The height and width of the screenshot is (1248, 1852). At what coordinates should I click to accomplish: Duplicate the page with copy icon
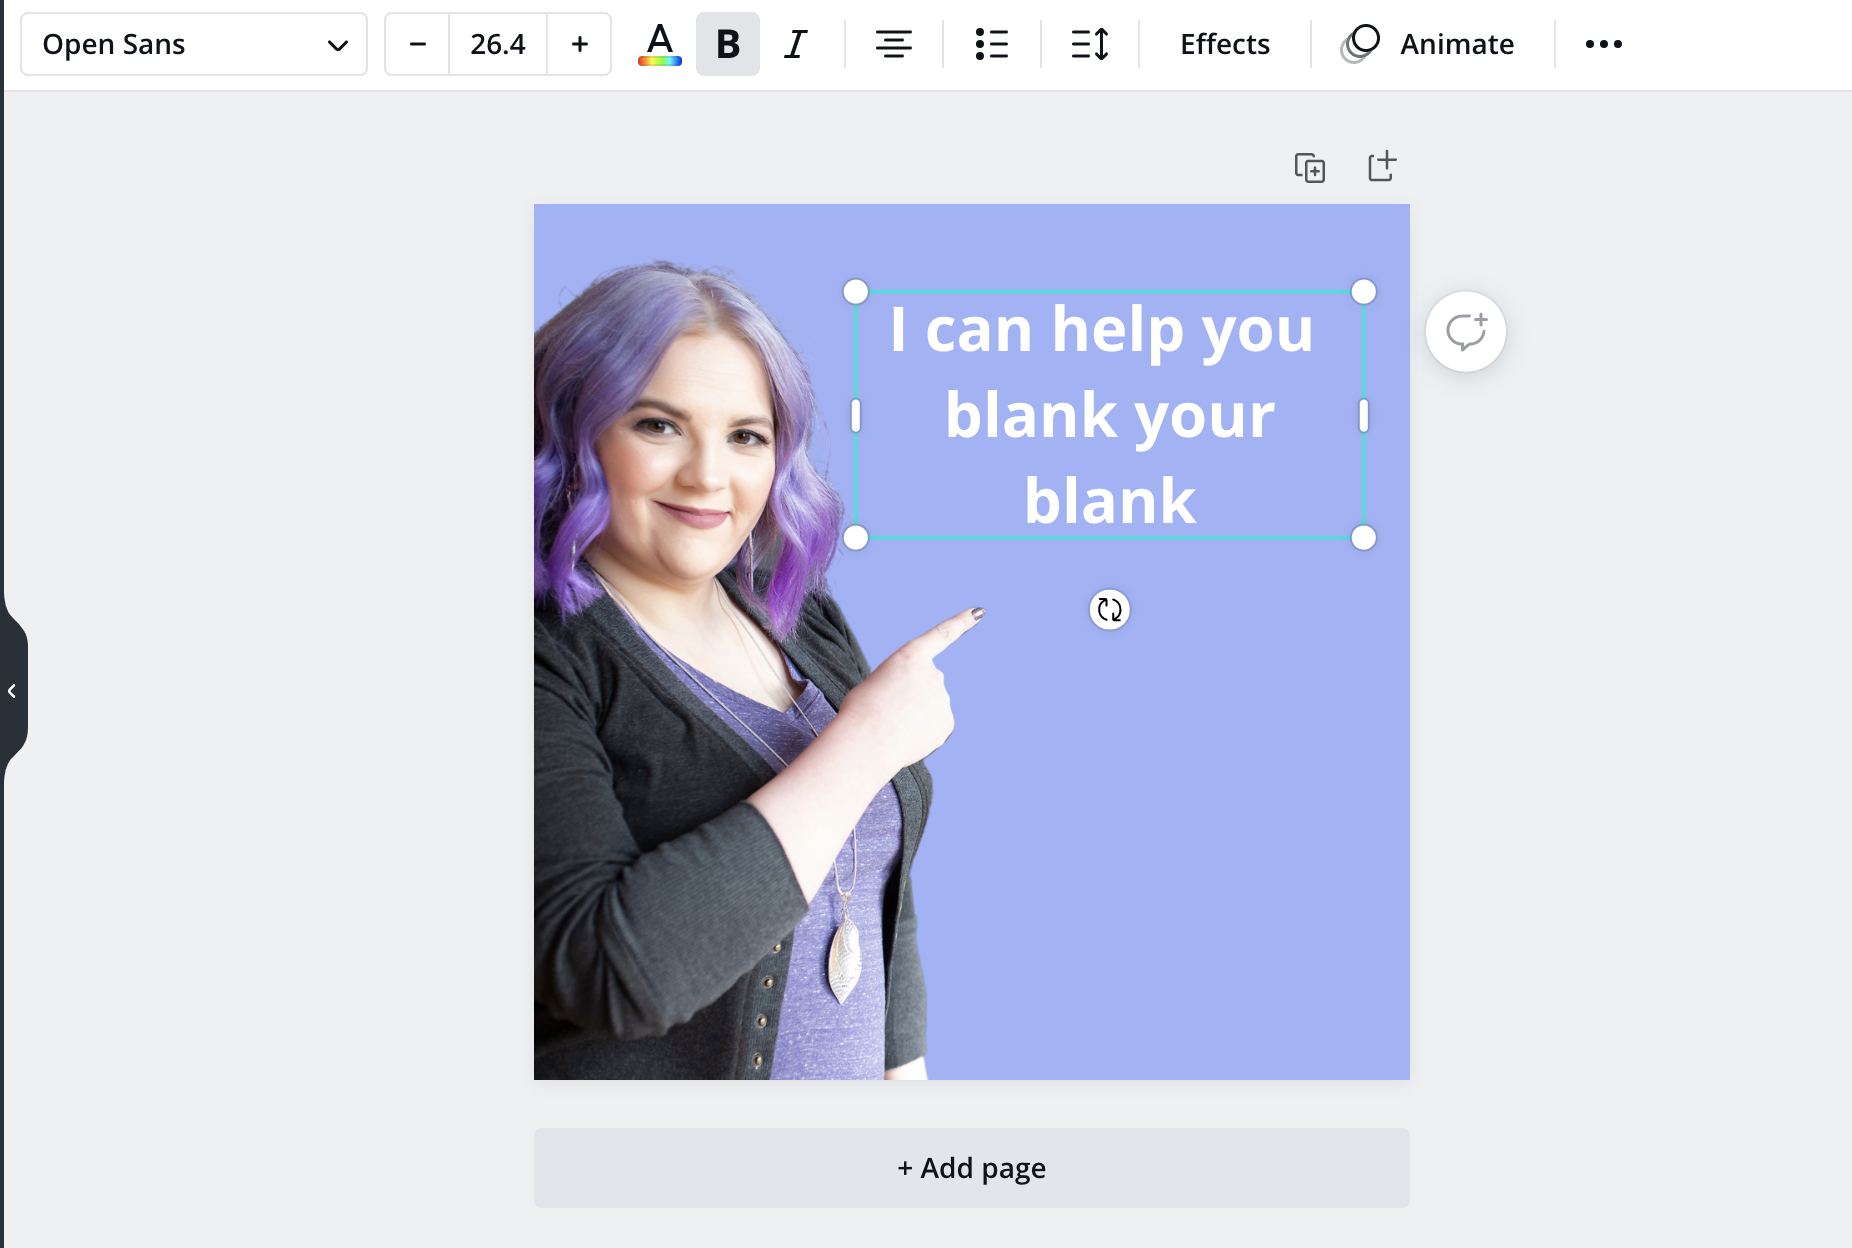pyautogui.click(x=1309, y=167)
